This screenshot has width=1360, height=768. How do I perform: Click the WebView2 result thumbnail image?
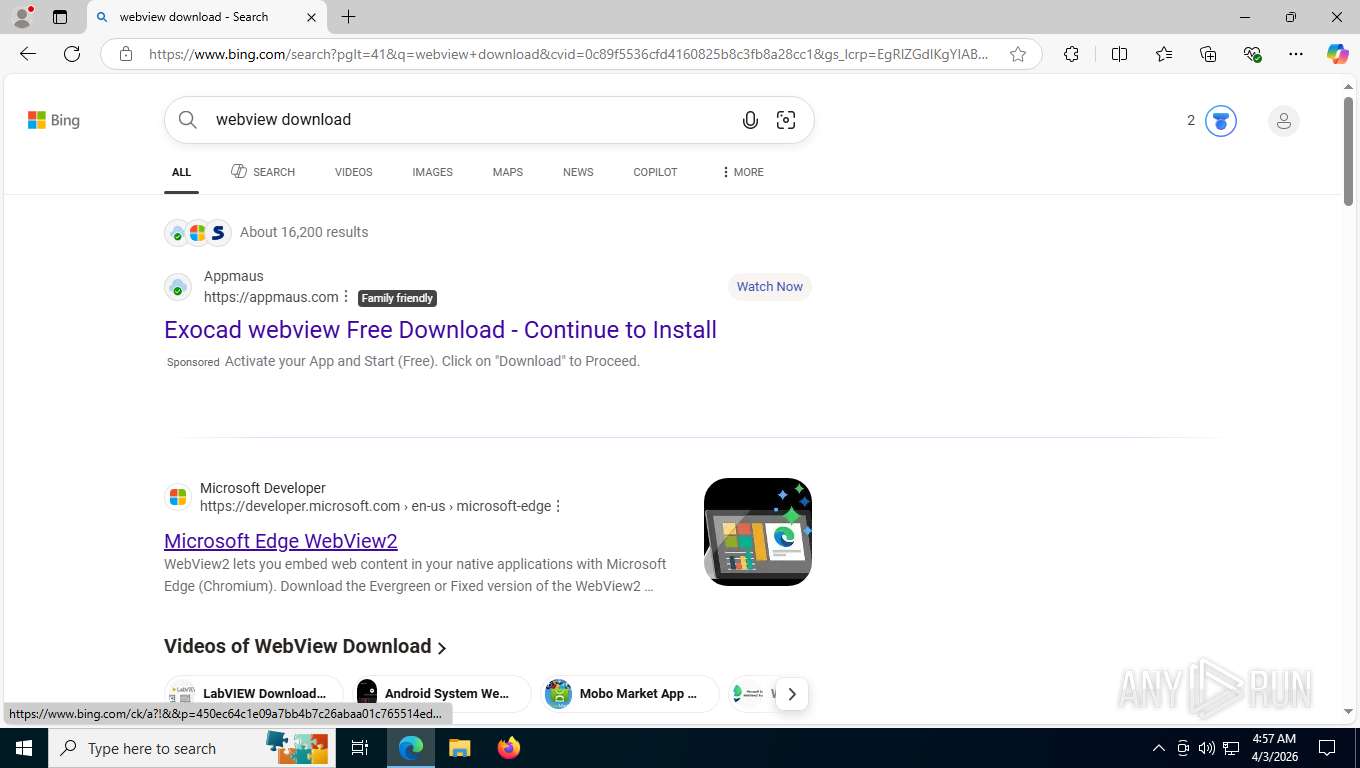758,532
